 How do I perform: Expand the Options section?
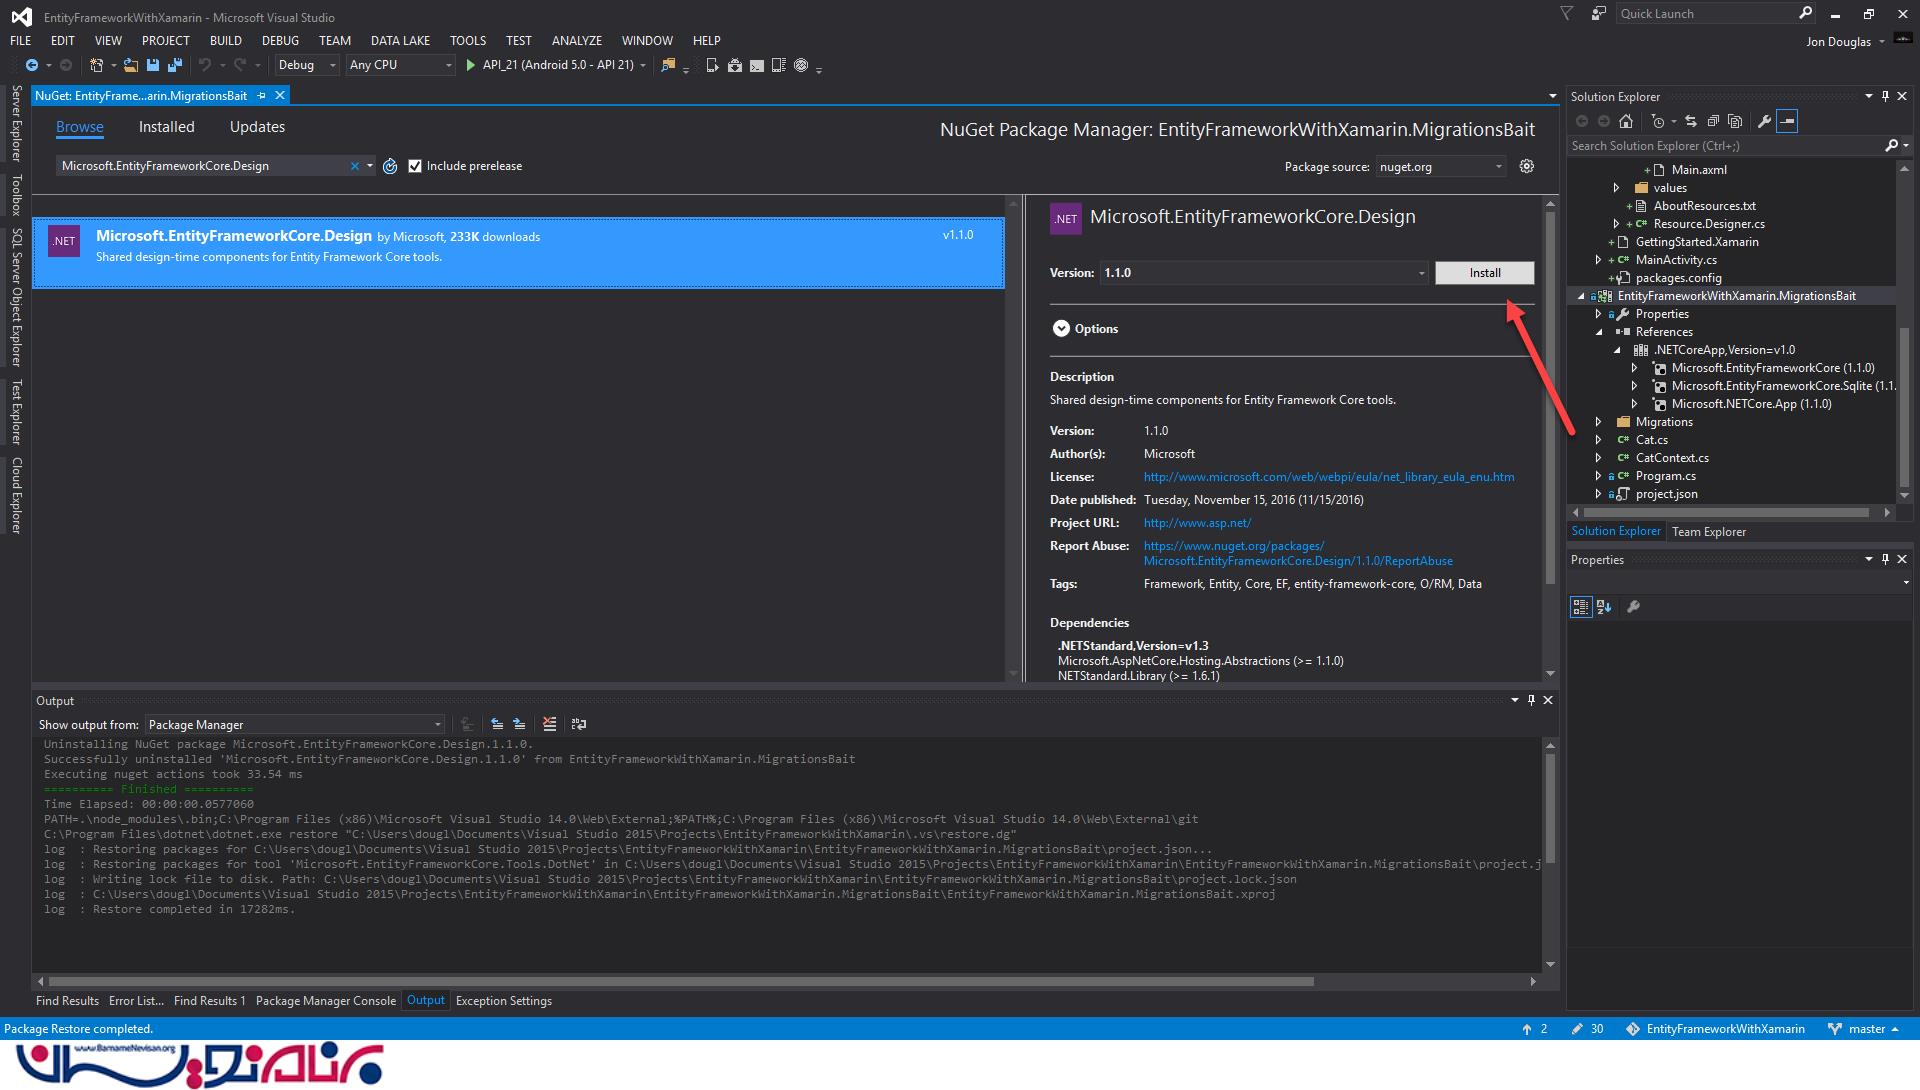pos(1061,329)
